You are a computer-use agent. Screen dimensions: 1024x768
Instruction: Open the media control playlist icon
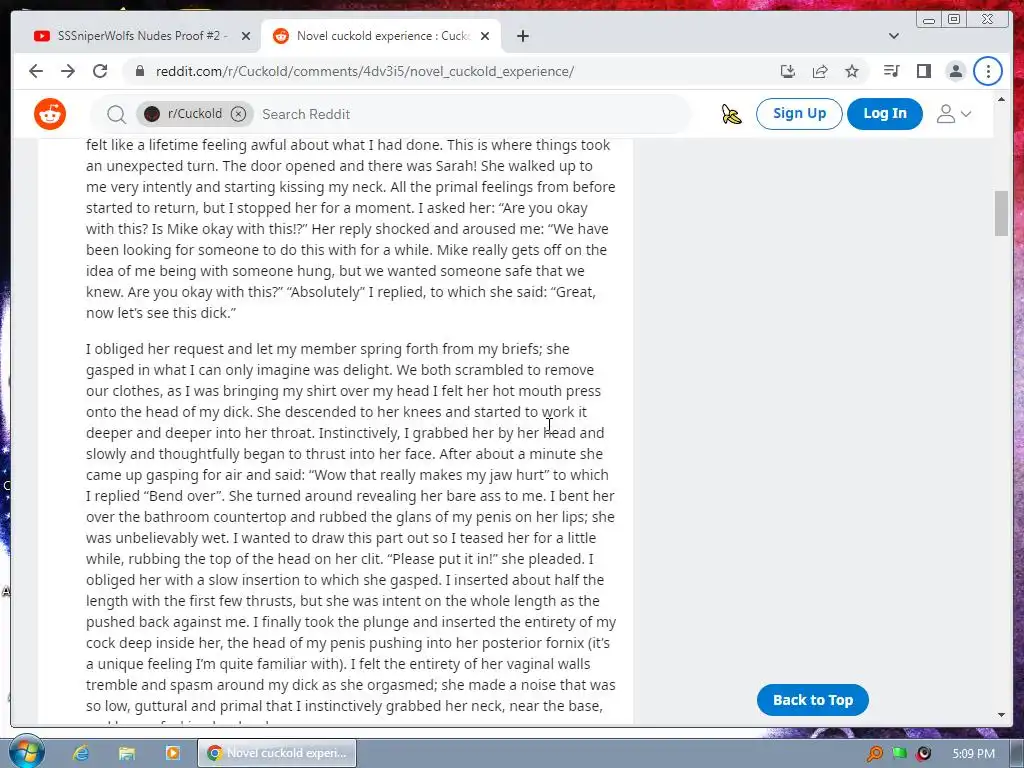[x=891, y=71]
